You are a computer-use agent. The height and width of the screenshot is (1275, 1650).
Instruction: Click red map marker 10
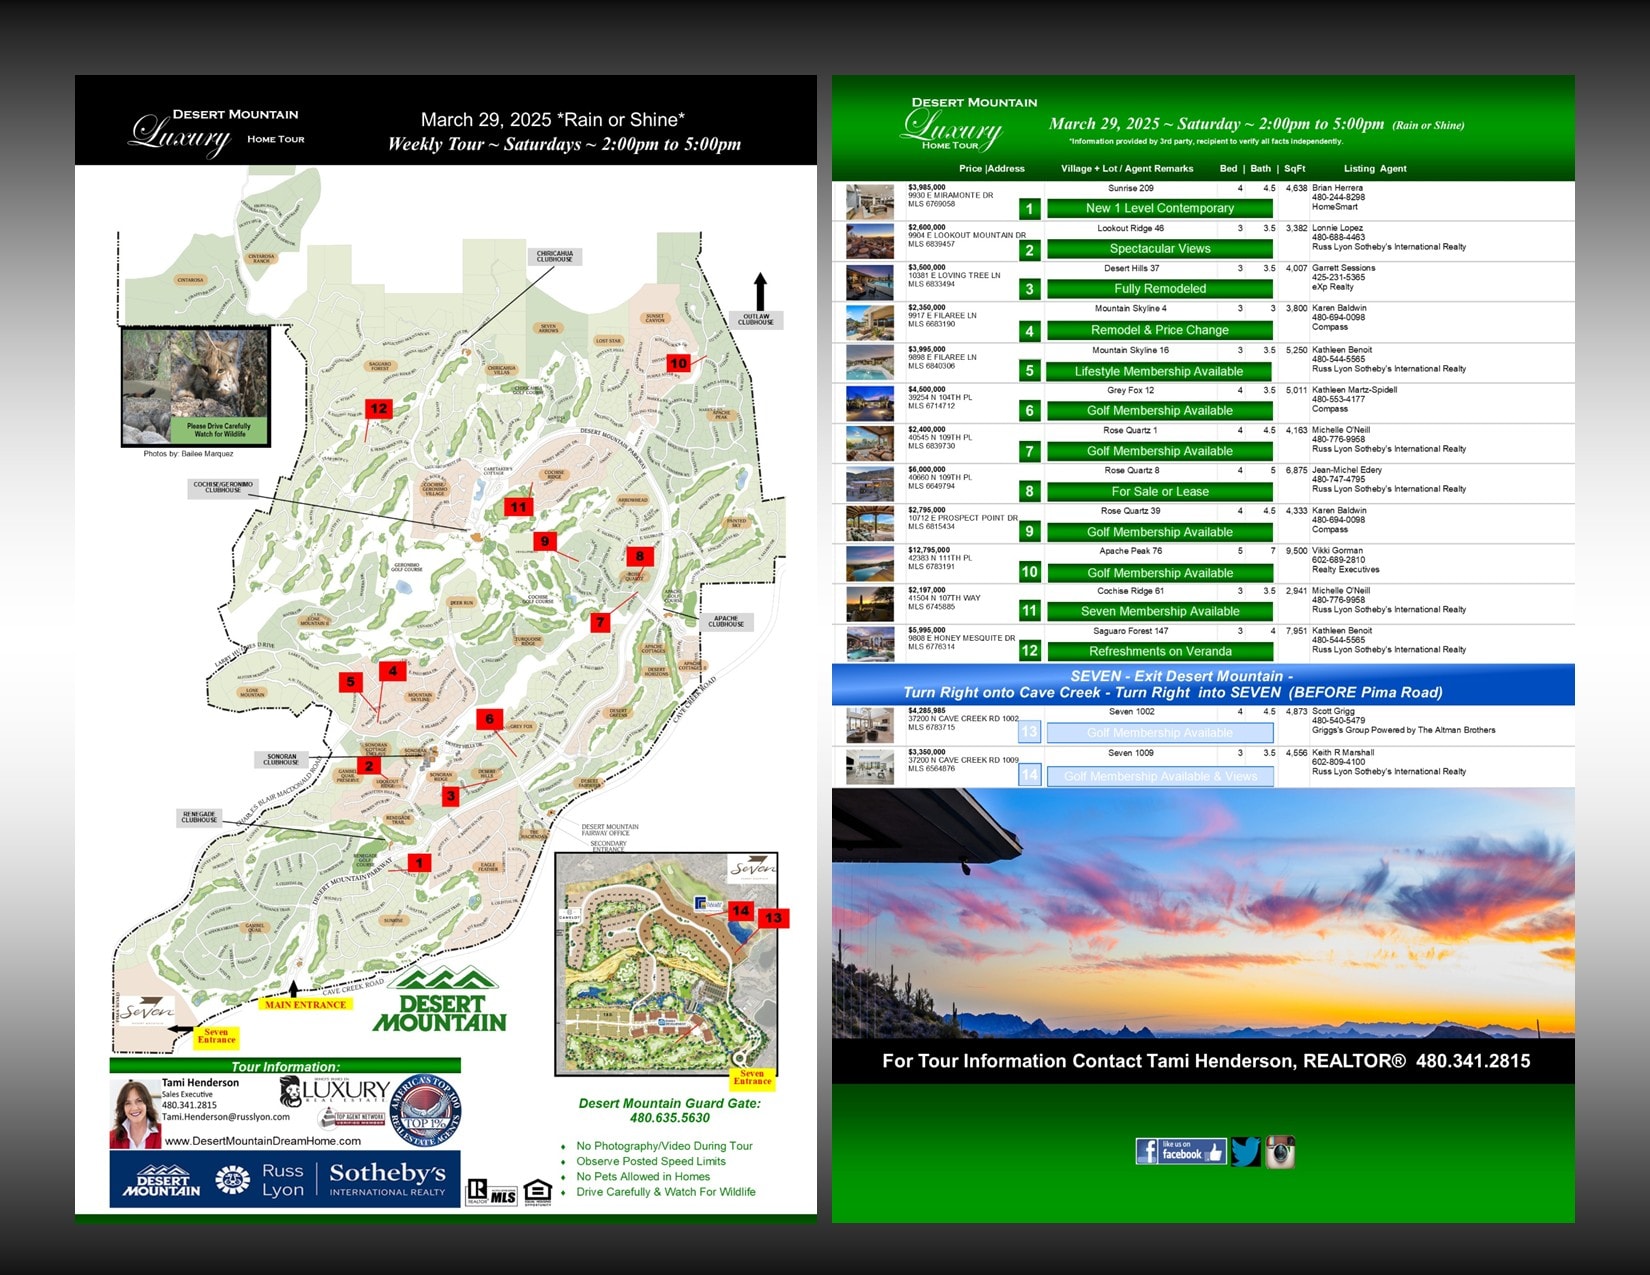681,363
